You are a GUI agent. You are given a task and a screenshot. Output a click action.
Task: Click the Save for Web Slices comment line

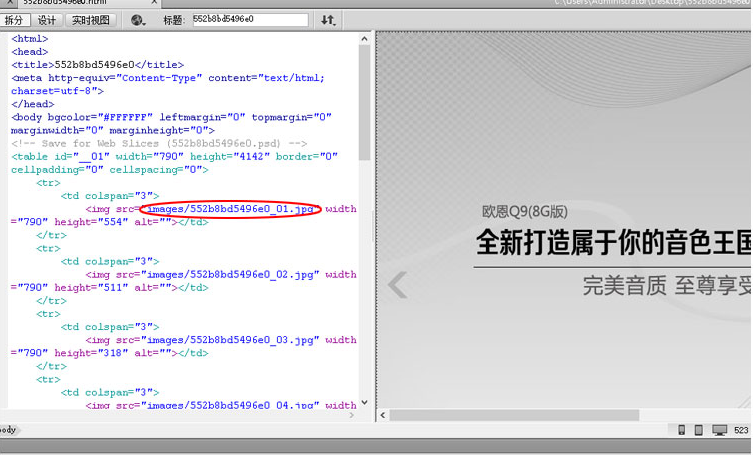coord(159,143)
